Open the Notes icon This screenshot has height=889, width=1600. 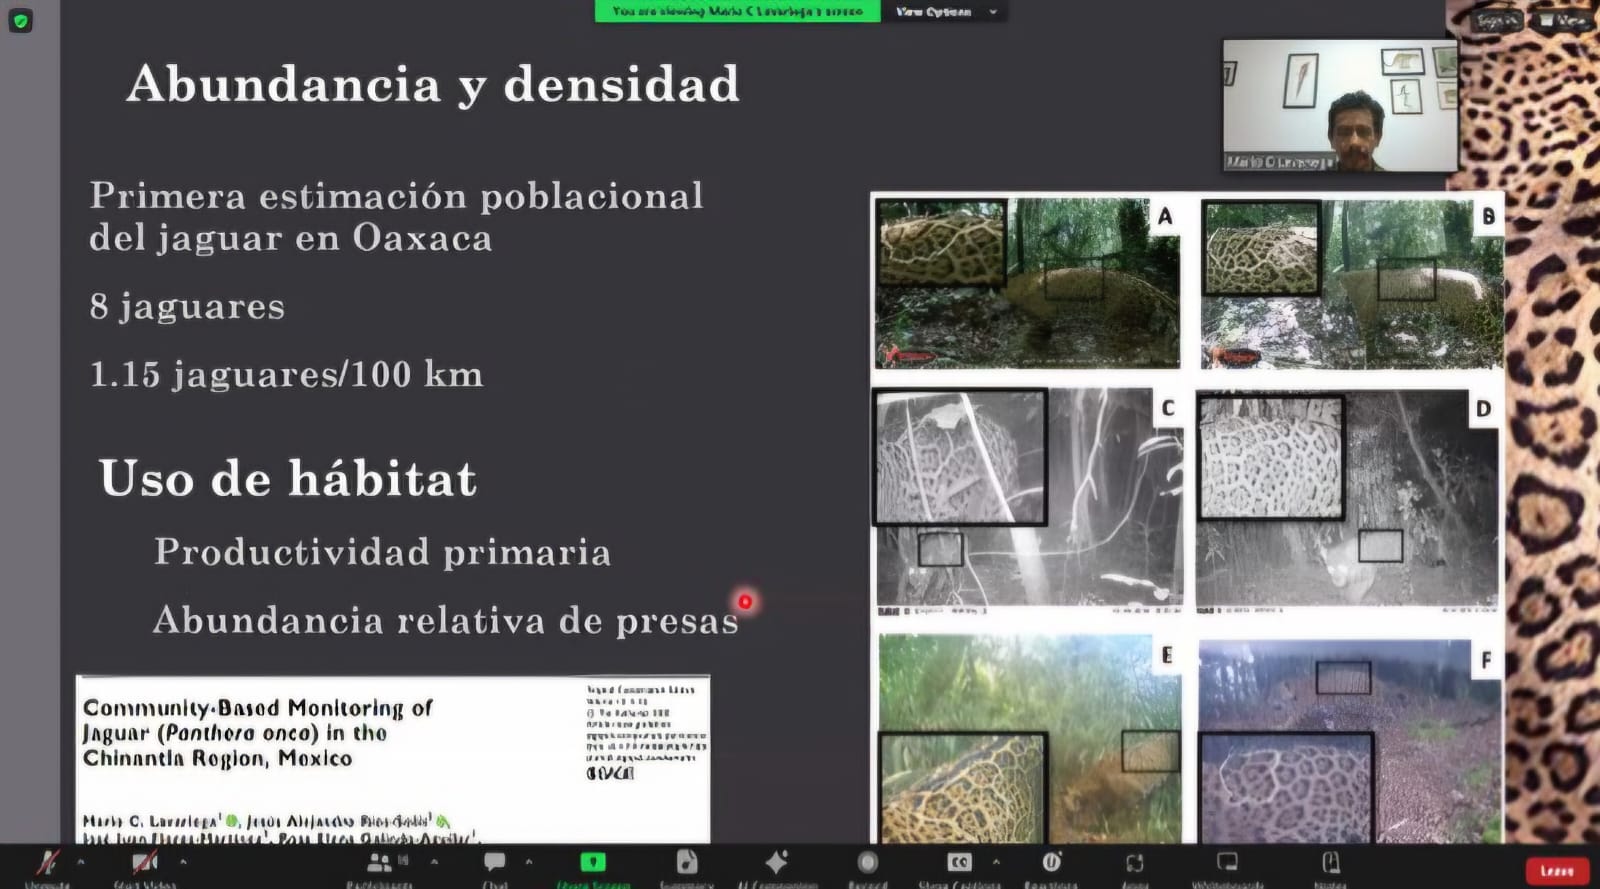(x=1330, y=863)
